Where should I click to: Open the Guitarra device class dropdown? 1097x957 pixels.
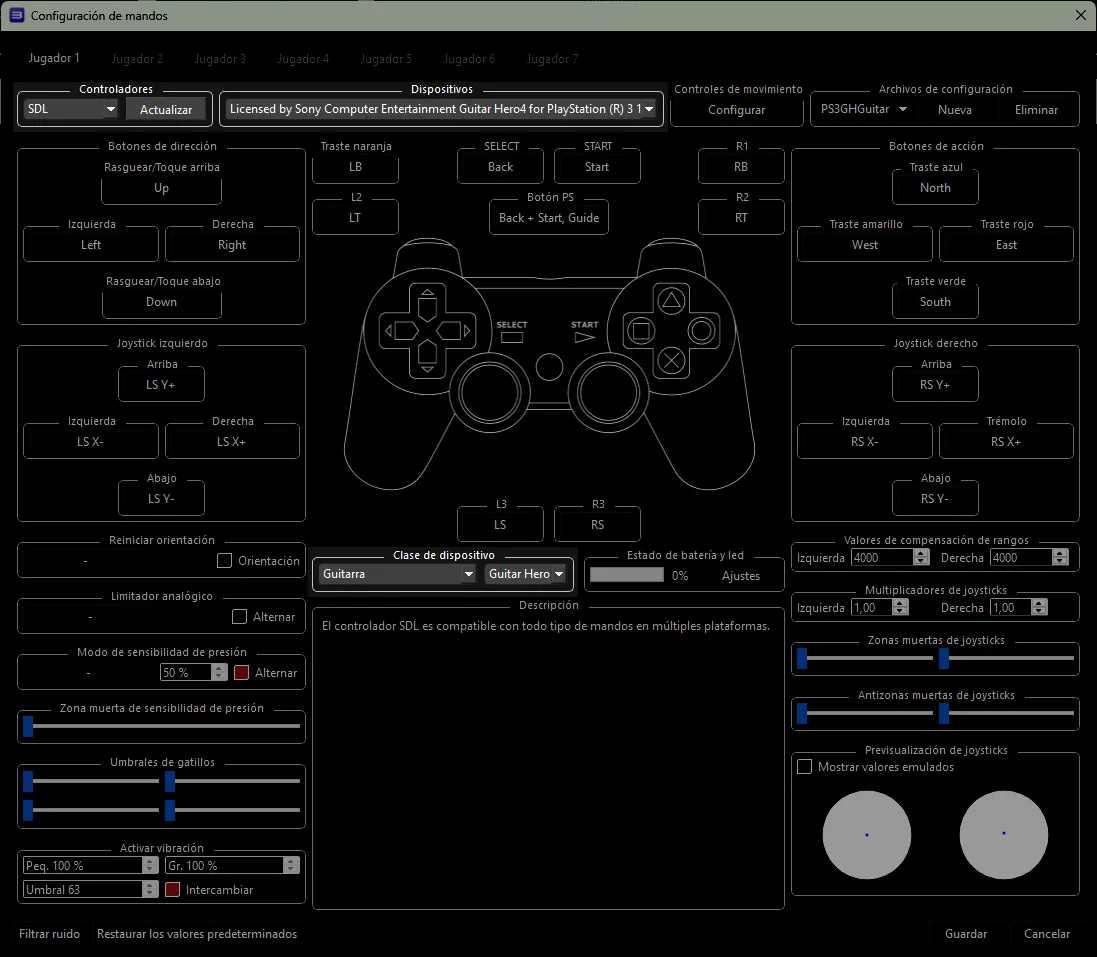tap(397, 574)
